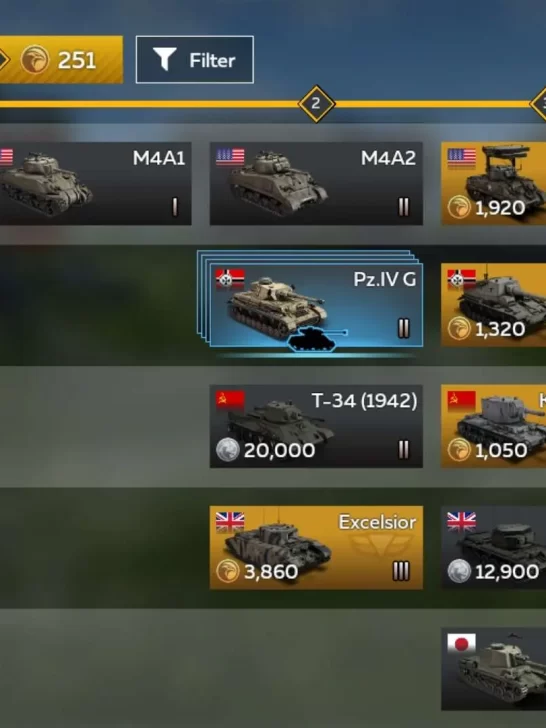Click the silver coin icon beside 20,000

click(x=228, y=450)
